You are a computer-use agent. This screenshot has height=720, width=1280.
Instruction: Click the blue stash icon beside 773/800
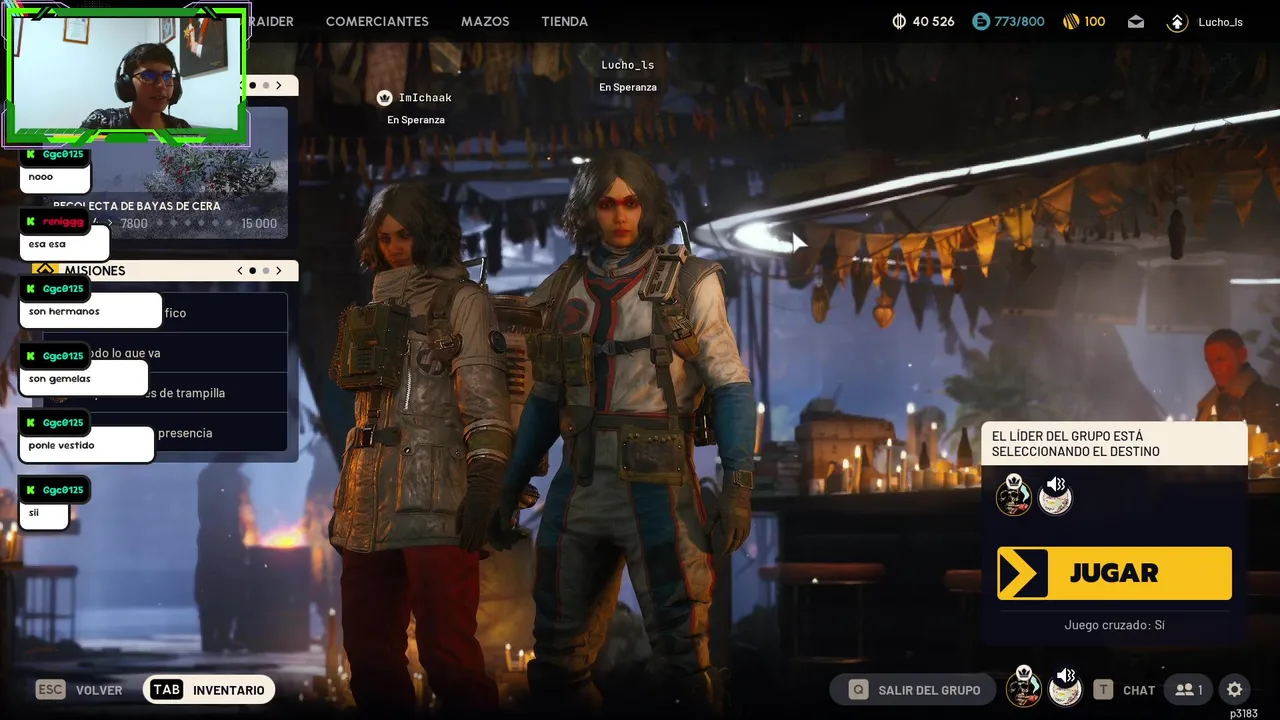pos(981,21)
